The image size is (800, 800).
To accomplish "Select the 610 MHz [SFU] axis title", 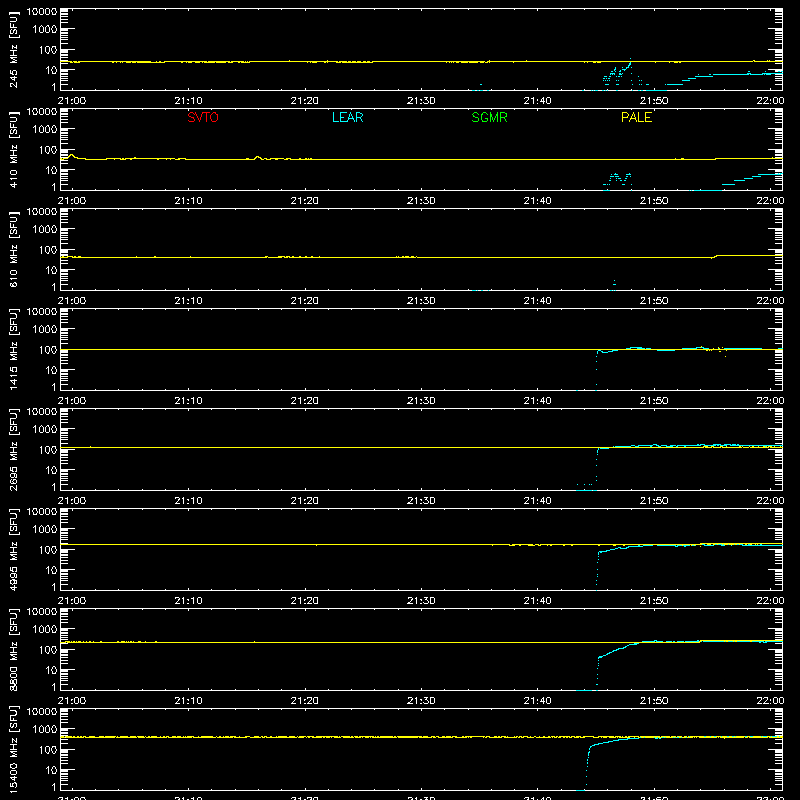I will (x=13, y=249).
